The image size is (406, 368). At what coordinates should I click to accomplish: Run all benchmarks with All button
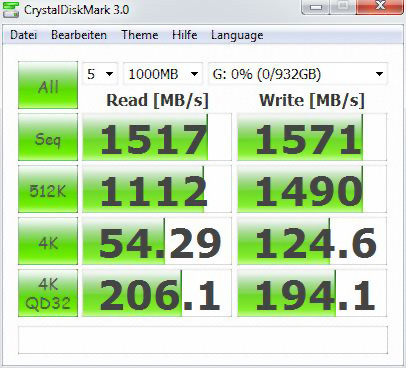click(48, 85)
